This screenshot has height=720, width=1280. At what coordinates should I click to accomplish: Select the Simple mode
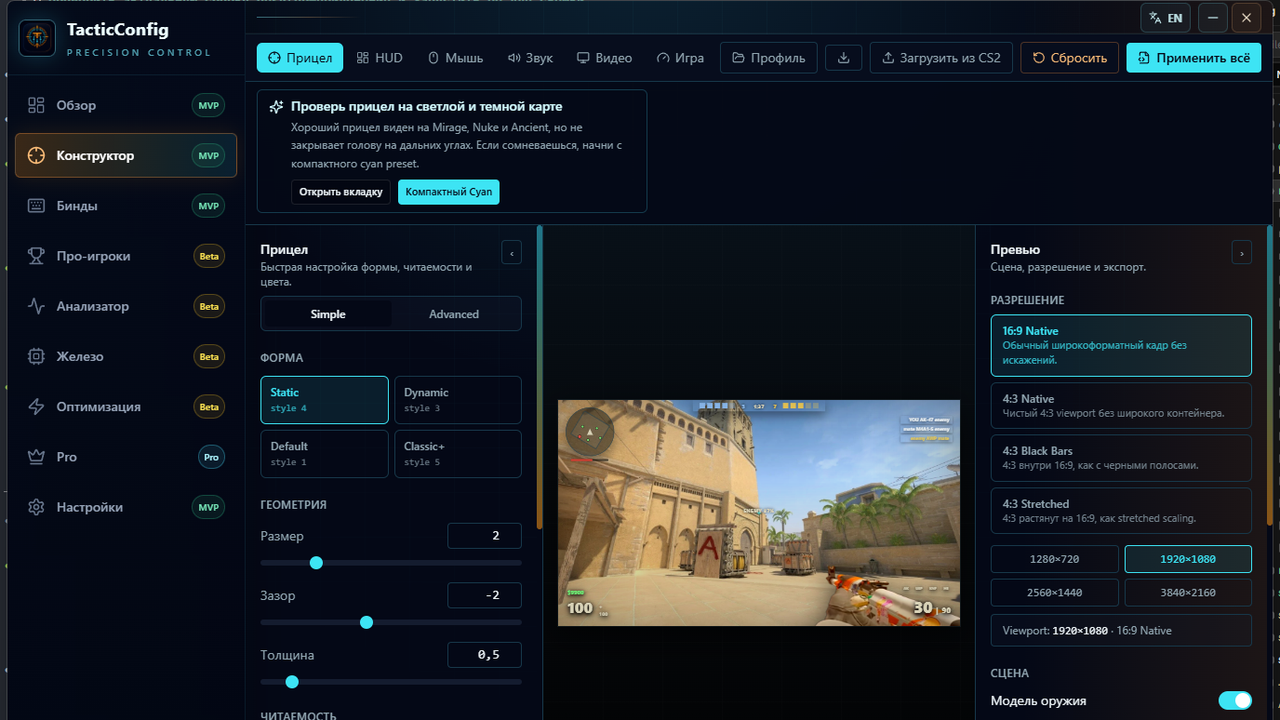tap(328, 314)
